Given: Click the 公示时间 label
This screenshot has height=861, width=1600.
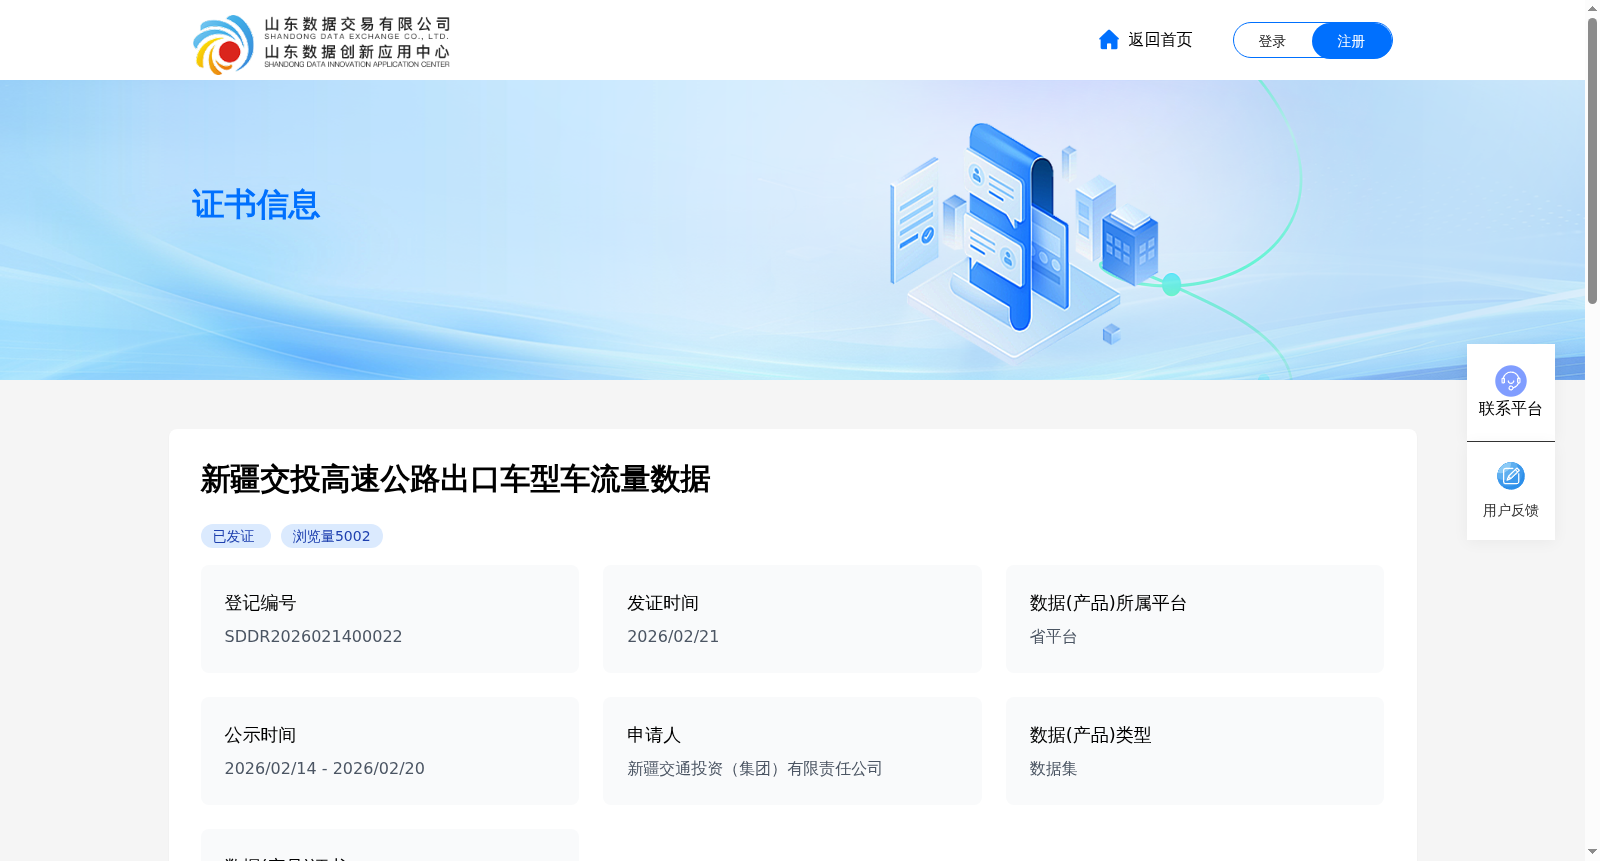Looking at the screenshot, I should [x=260, y=735].
